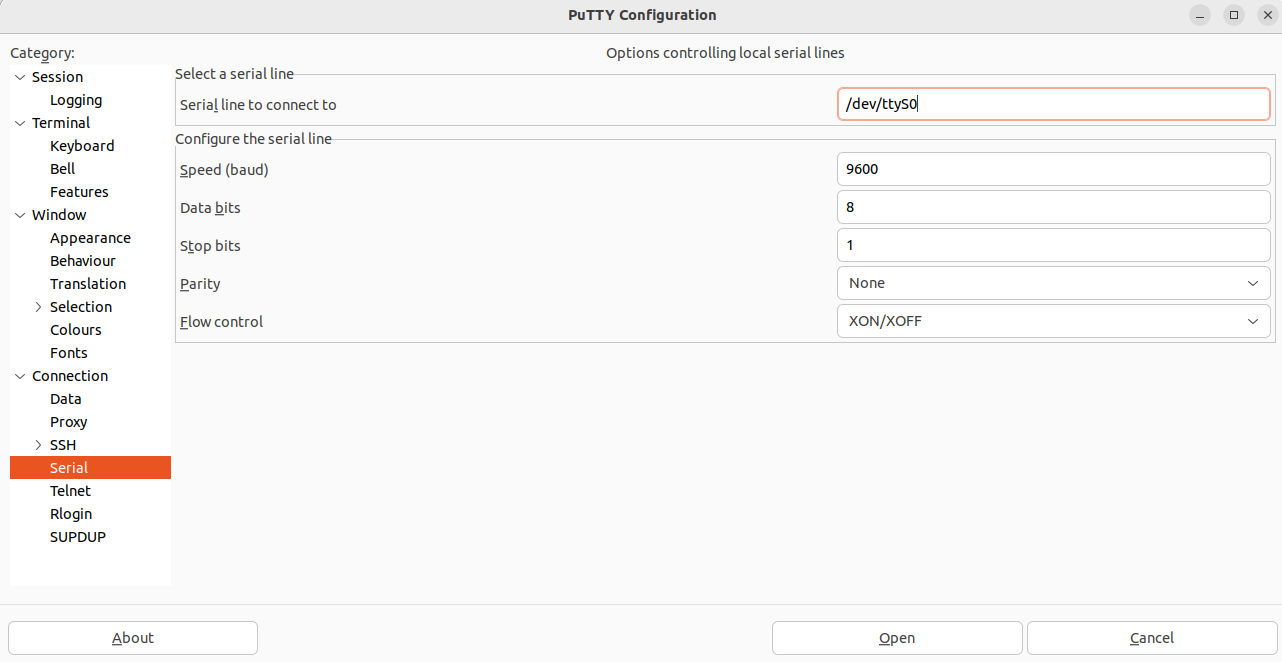The width and height of the screenshot is (1282, 662).
Task: Open Translation settings
Action: [88, 284]
